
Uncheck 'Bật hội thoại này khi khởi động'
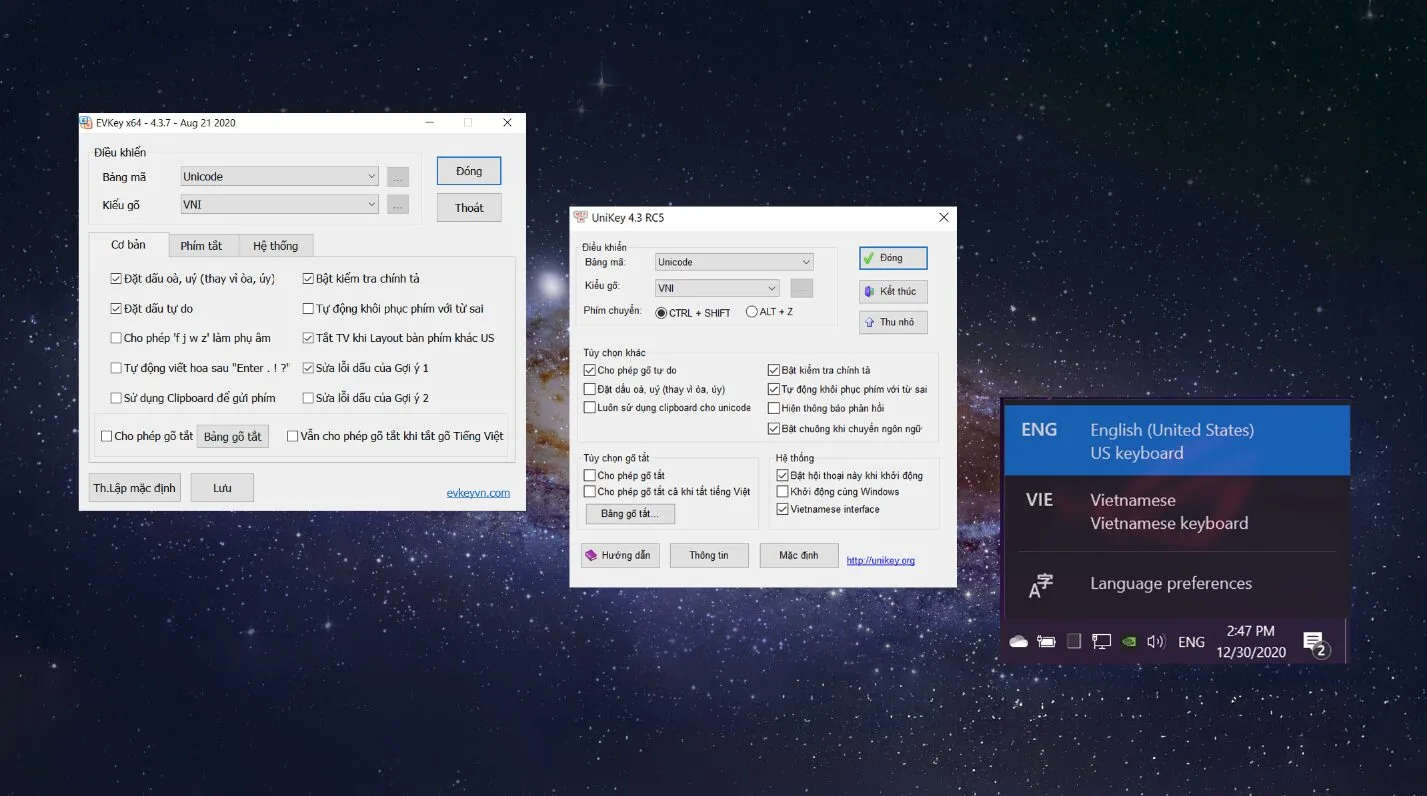click(782, 476)
